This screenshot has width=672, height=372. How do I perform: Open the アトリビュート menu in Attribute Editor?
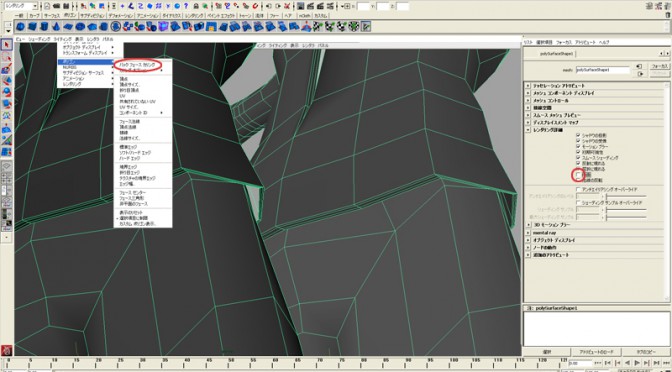point(585,42)
